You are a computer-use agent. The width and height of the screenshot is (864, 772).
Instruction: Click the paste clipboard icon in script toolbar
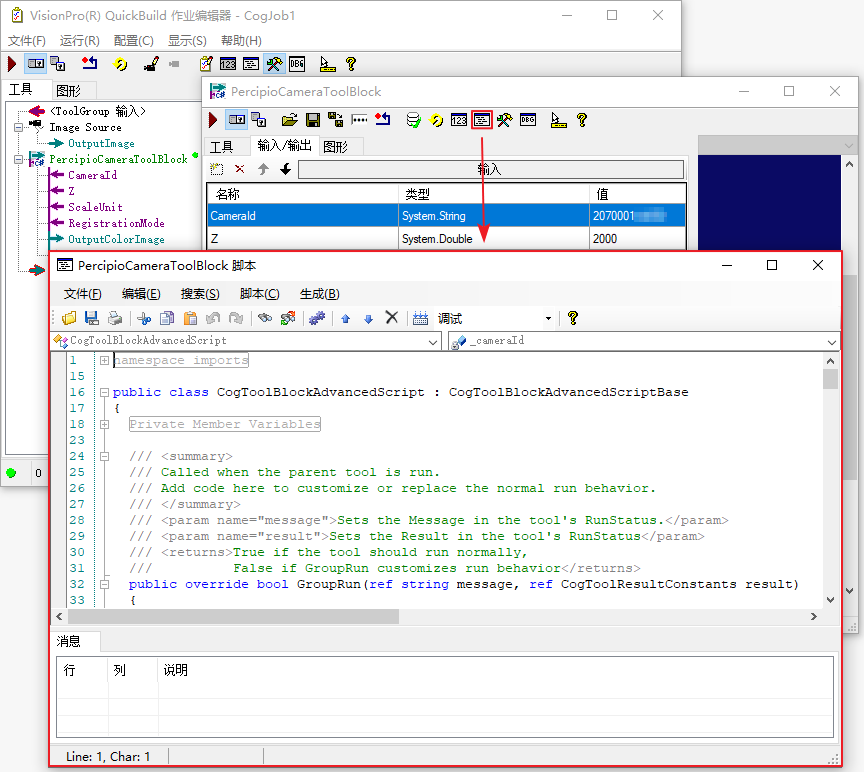(x=190, y=318)
